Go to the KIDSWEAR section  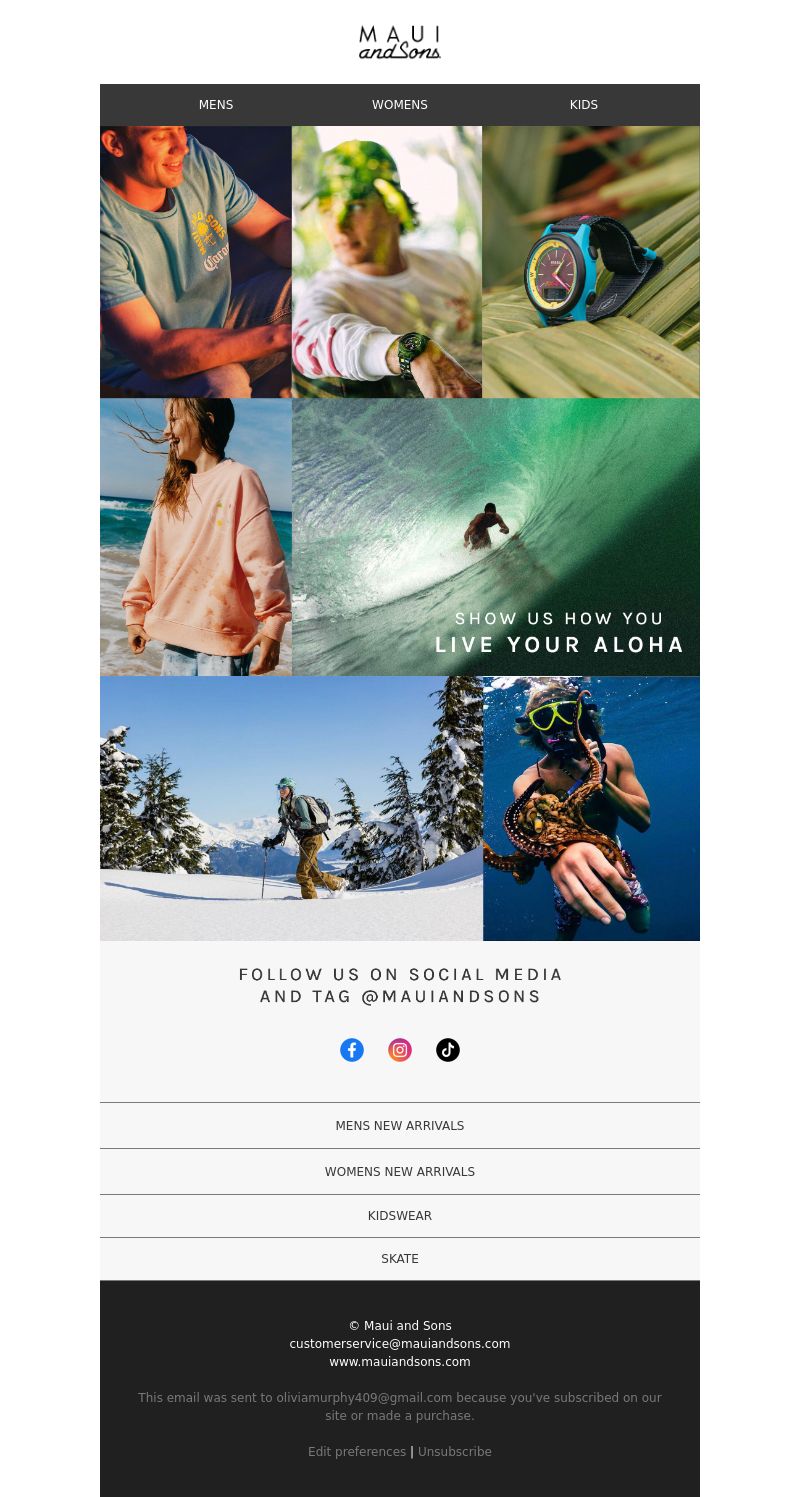[400, 1216]
